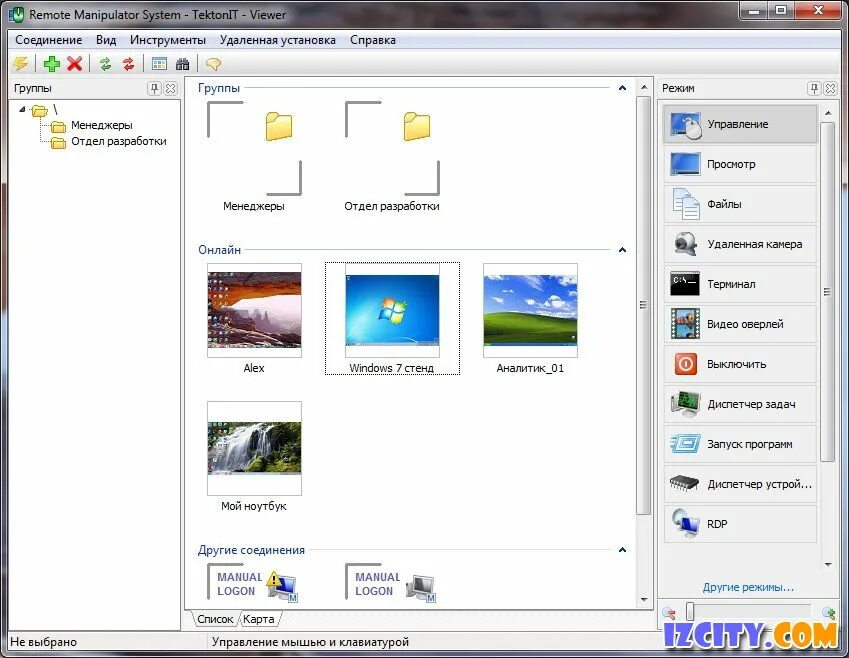Select the root backslash folder in tree
Image resolution: width=849 pixels, height=658 pixels.
tap(40, 110)
